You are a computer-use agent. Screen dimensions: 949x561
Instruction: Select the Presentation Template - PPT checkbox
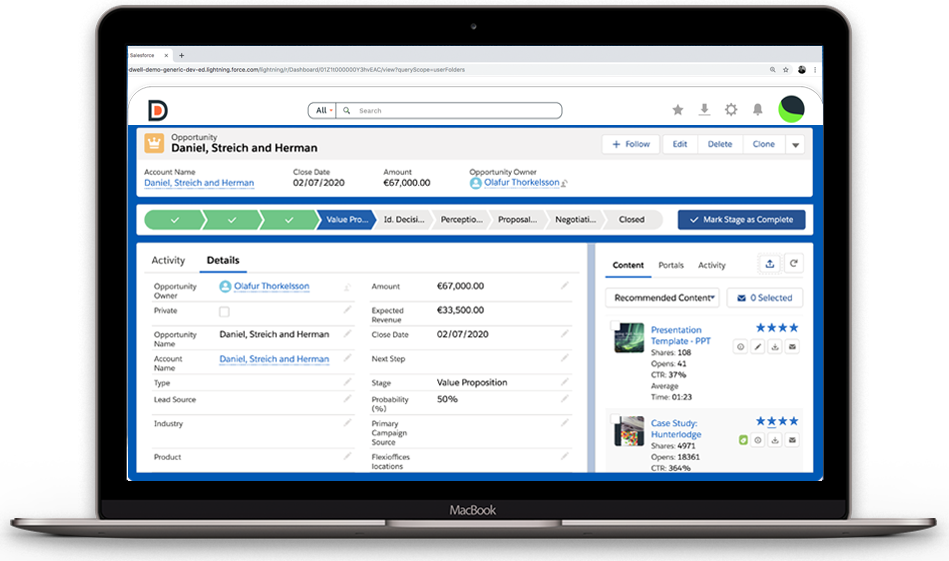614,326
